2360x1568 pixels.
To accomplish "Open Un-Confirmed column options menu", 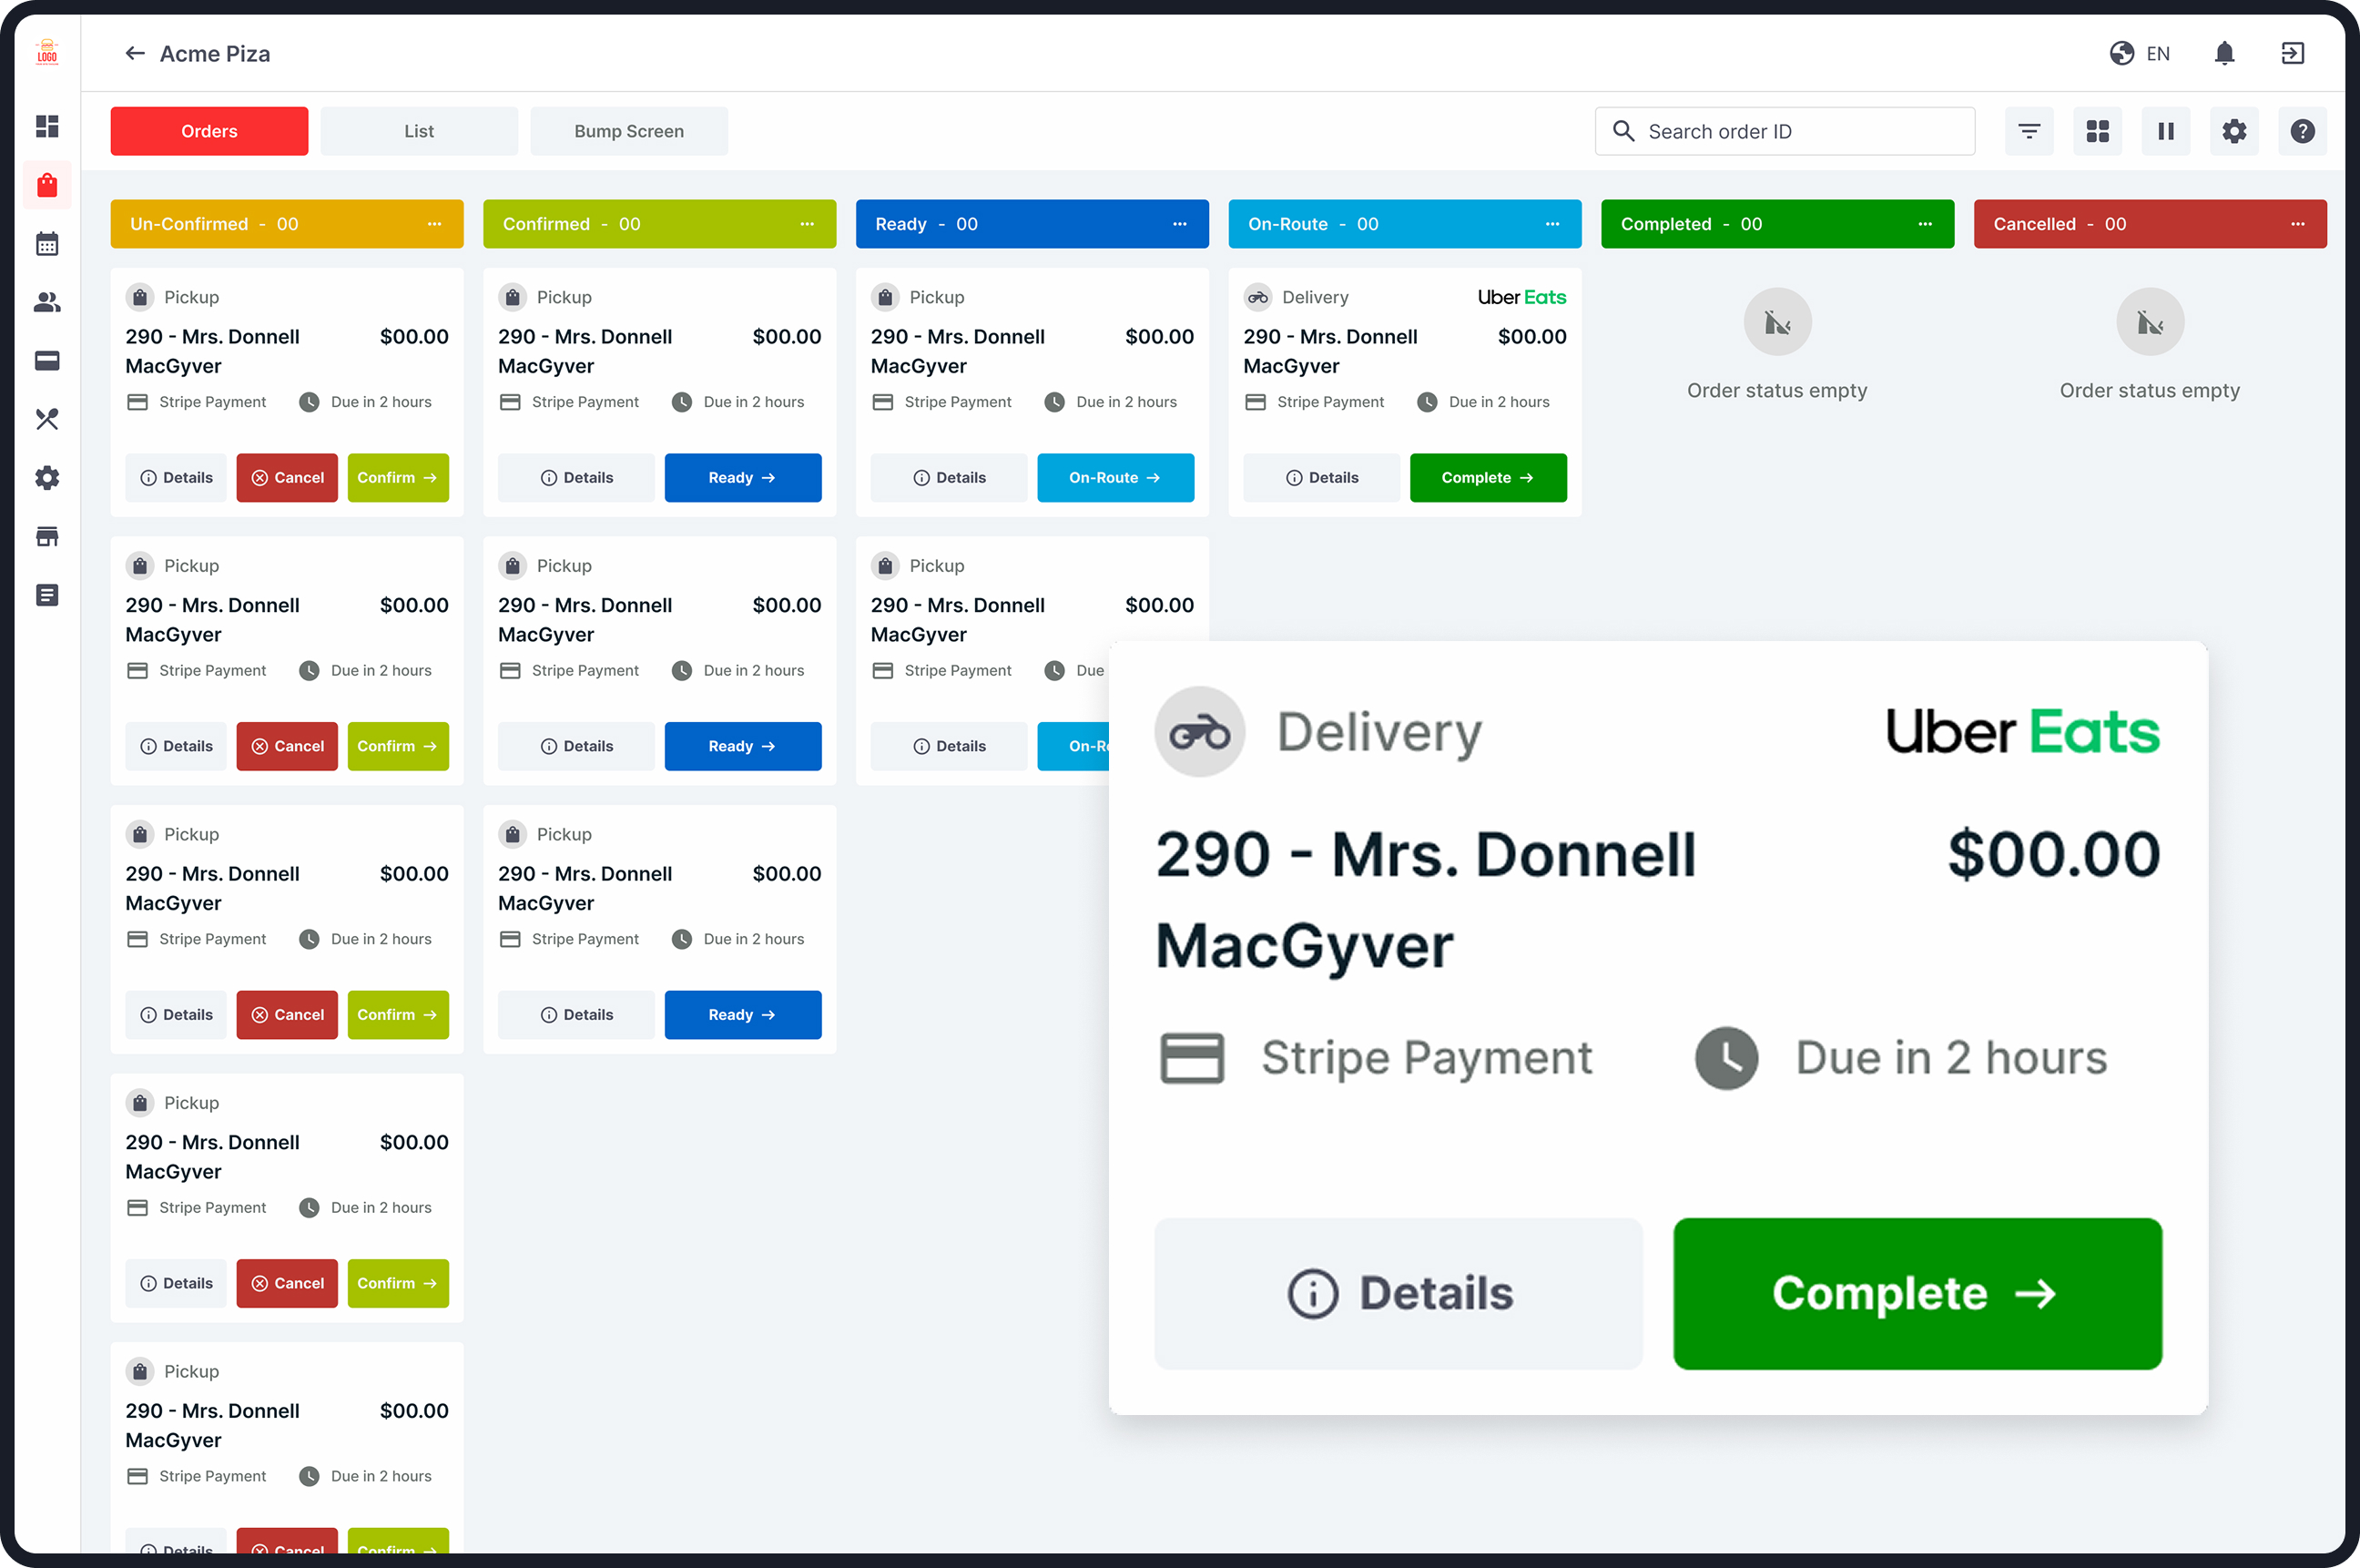I will pyautogui.click(x=434, y=224).
